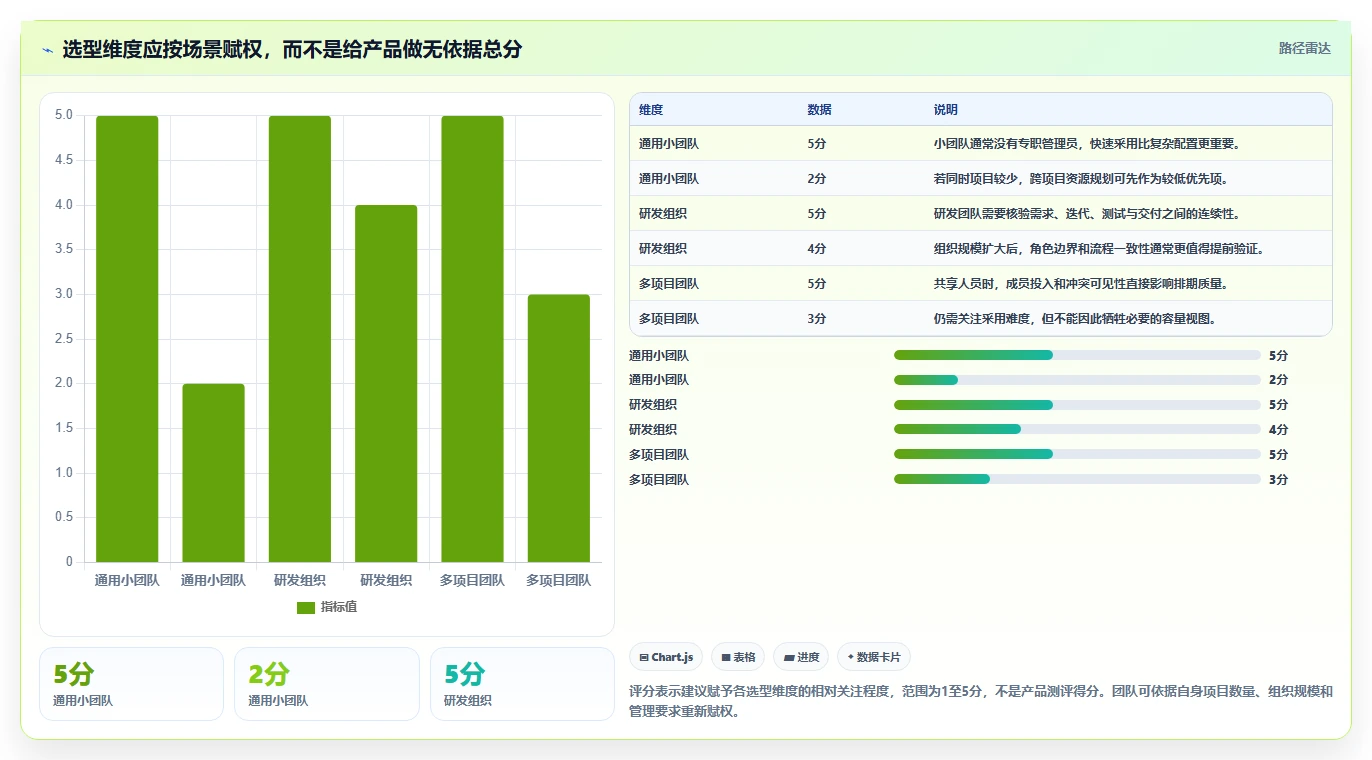The image size is (1372, 760).
Task: Click the lightning icon beside the page title
Action: [x=47, y=50]
